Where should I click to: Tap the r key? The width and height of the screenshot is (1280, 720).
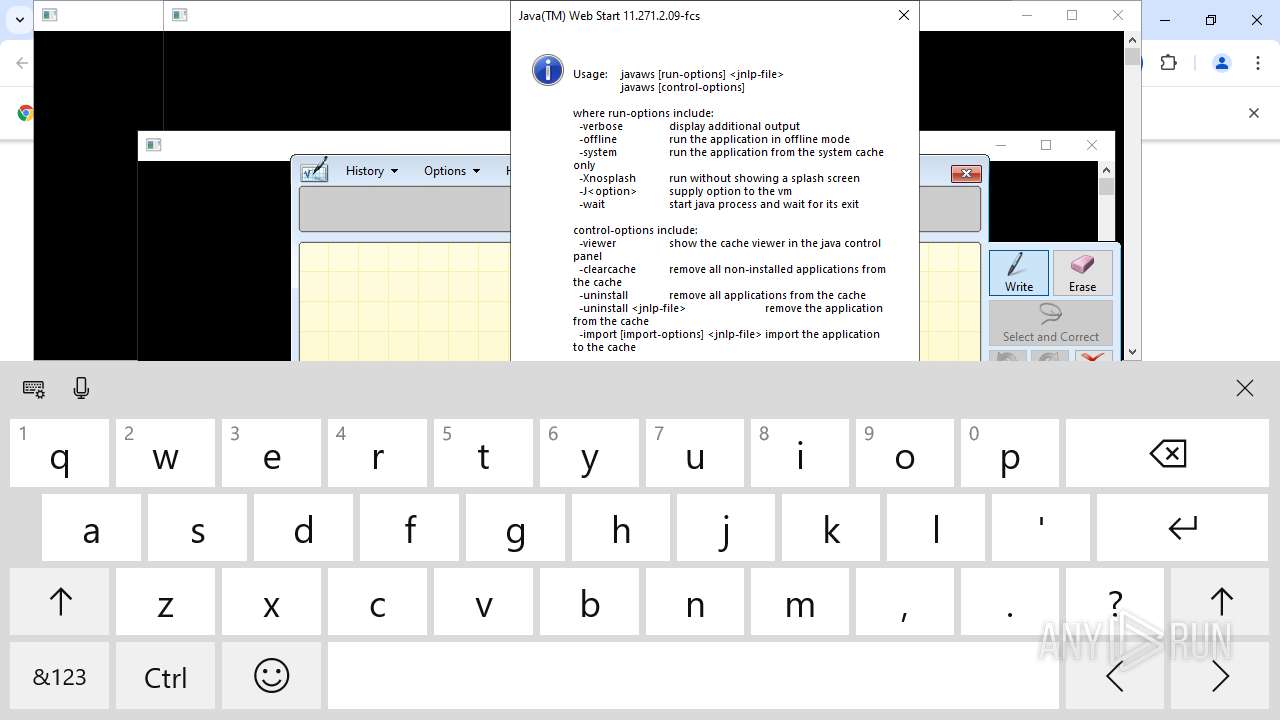(377, 453)
